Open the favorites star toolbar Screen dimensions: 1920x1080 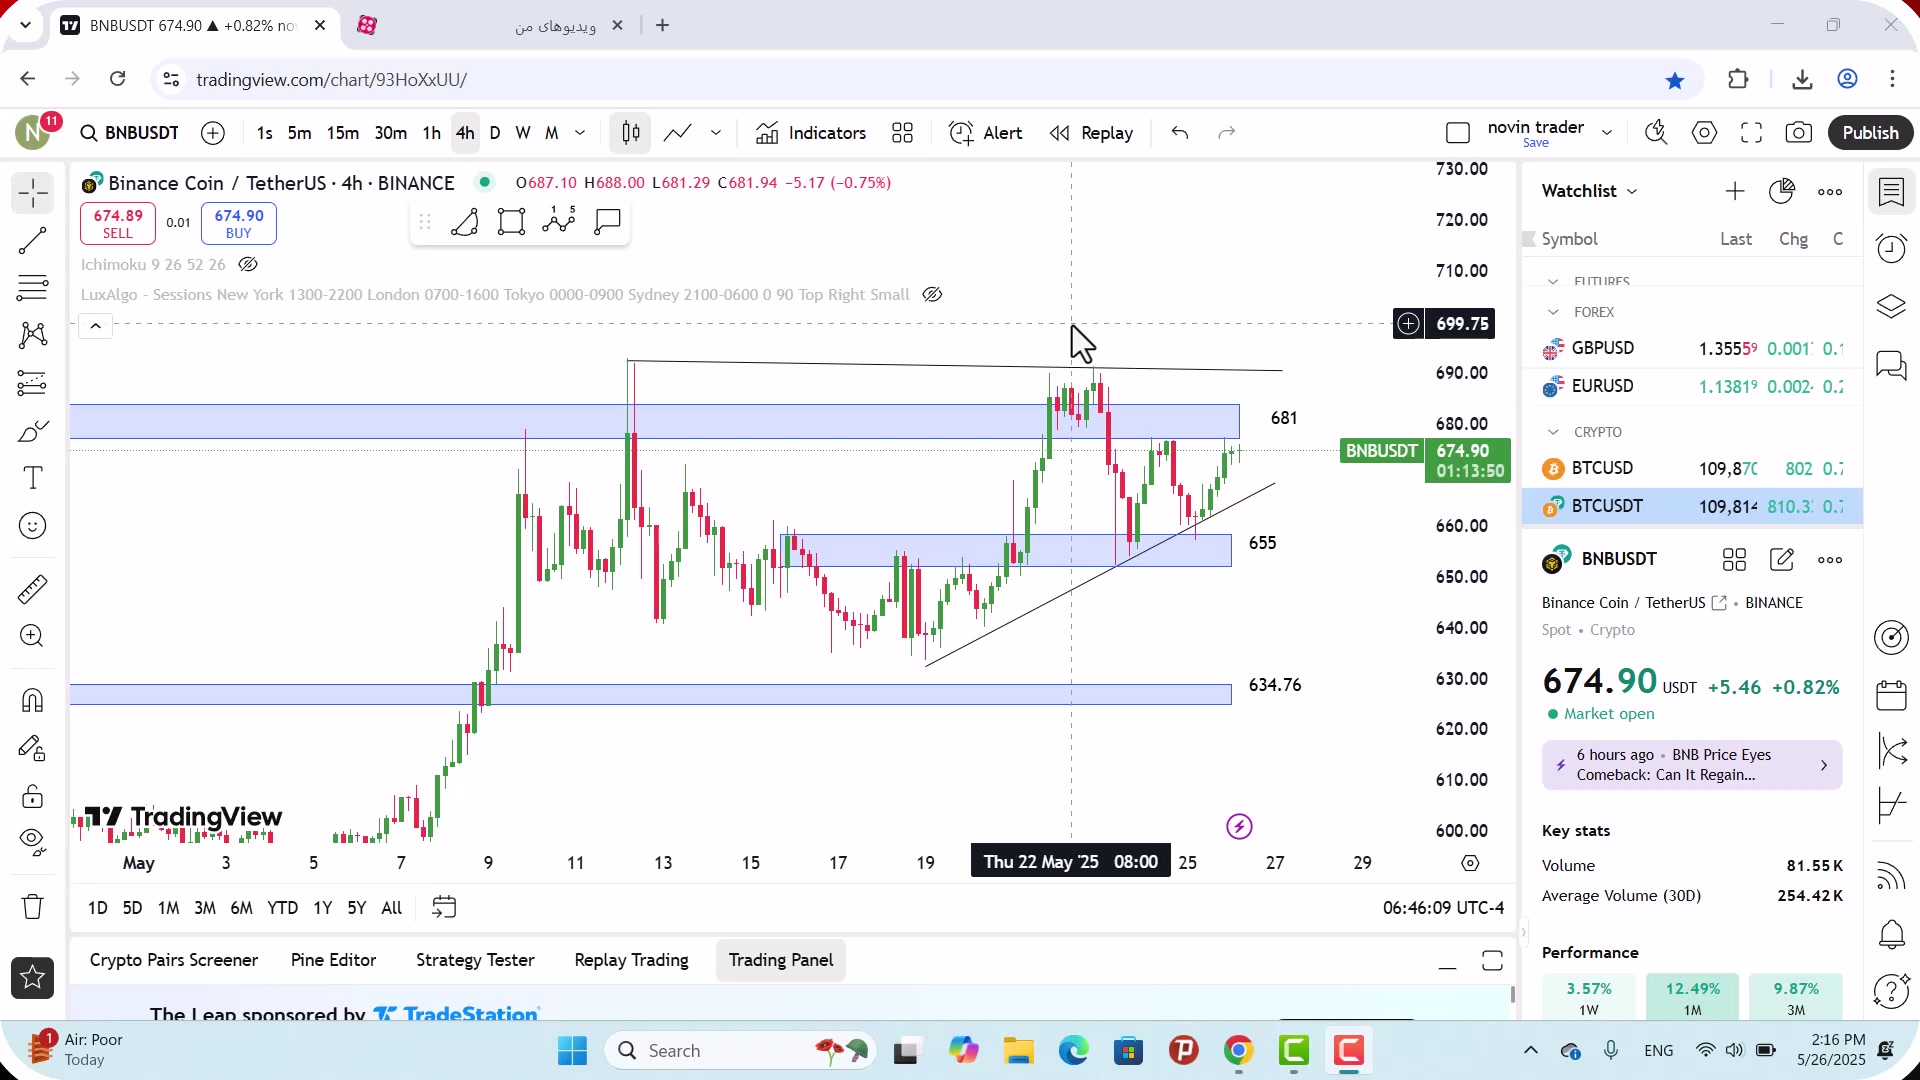[32, 978]
